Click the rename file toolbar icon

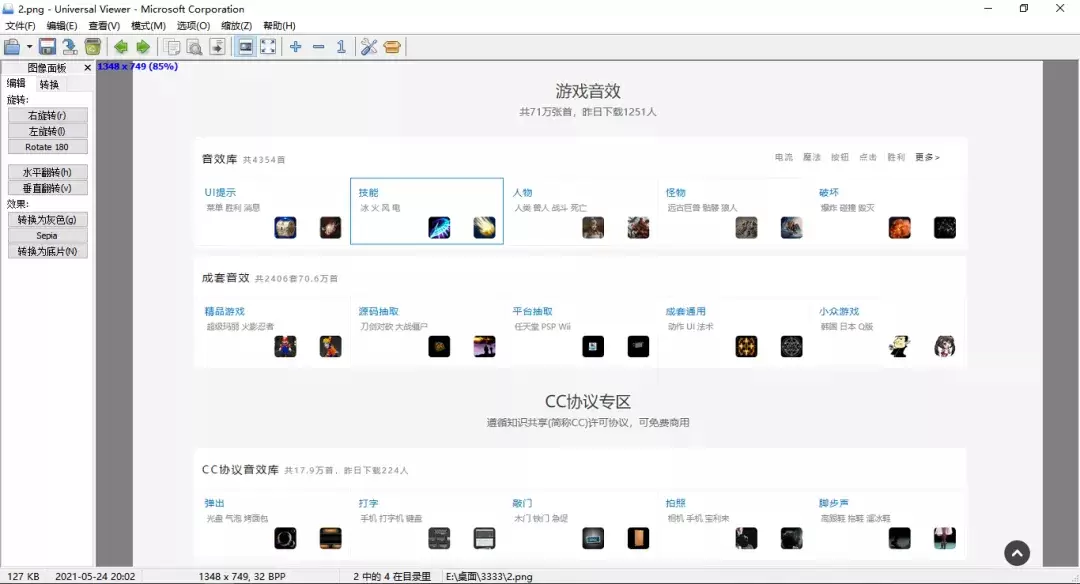pos(70,47)
